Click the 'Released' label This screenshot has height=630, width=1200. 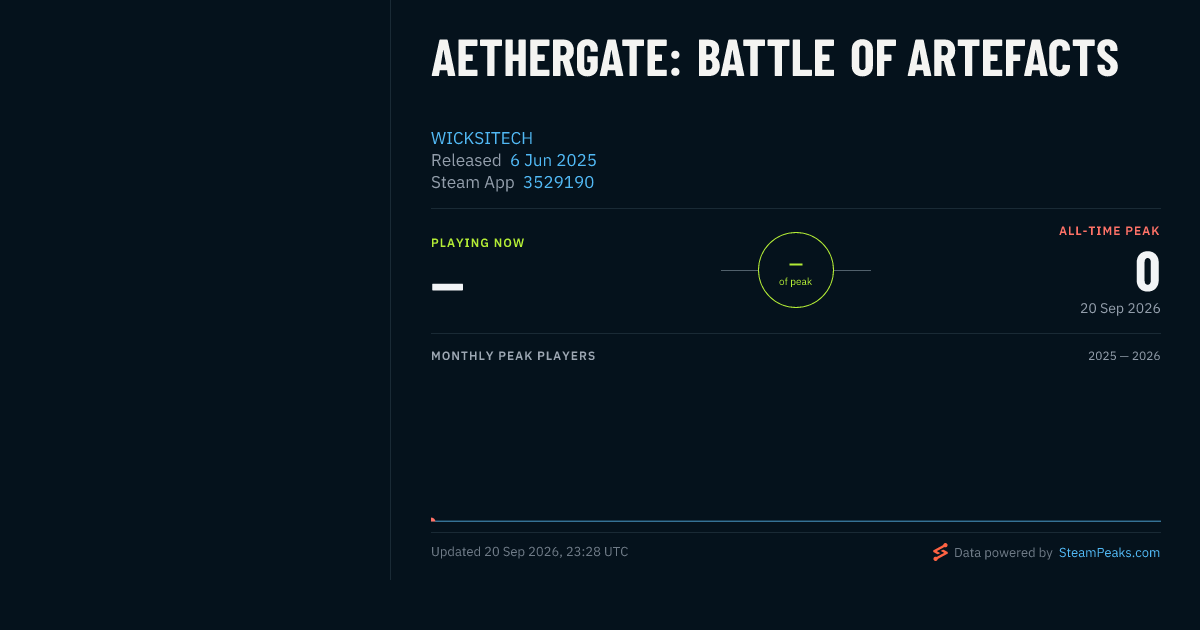(x=466, y=160)
